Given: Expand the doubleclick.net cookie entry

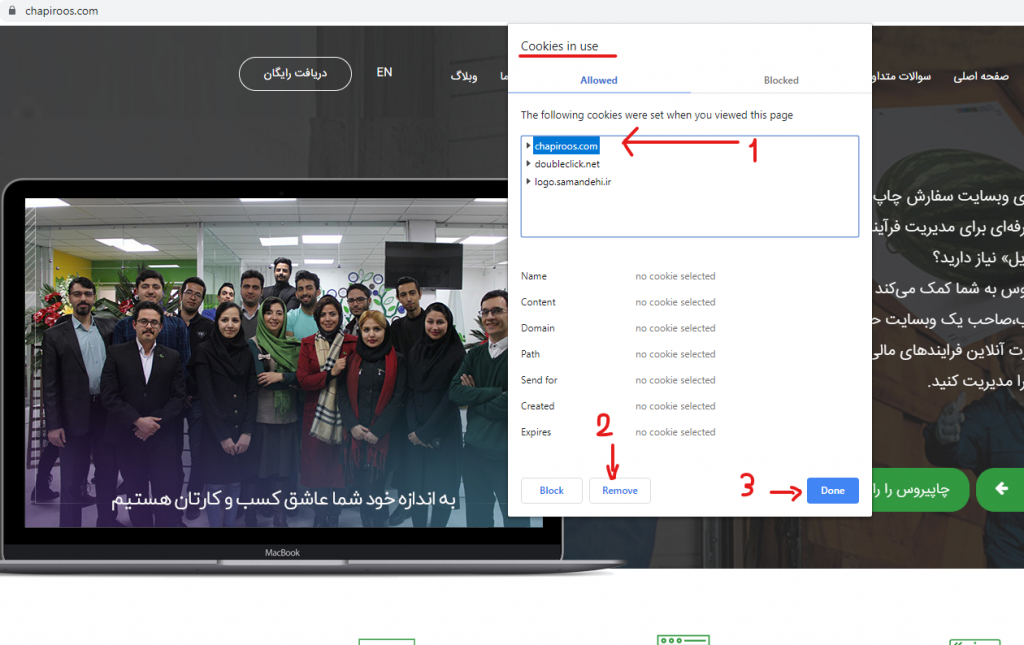Looking at the screenshot, I should pyautogui.click(x=528, y=163).
